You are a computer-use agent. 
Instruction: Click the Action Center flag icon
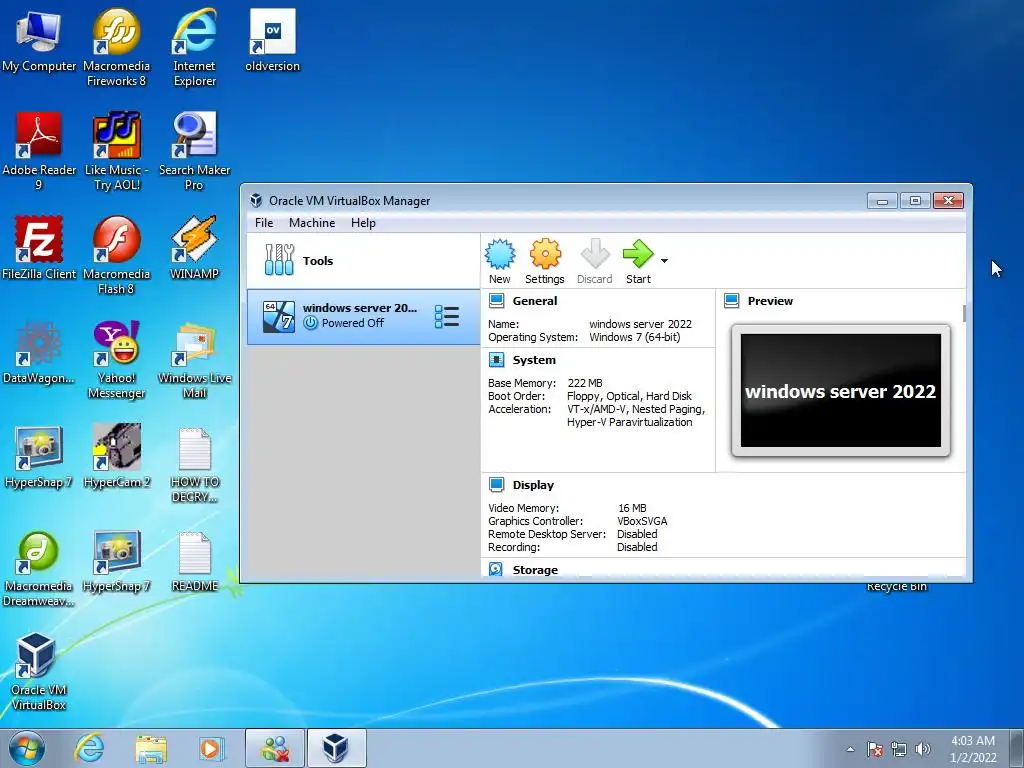(x=875, y=749)
